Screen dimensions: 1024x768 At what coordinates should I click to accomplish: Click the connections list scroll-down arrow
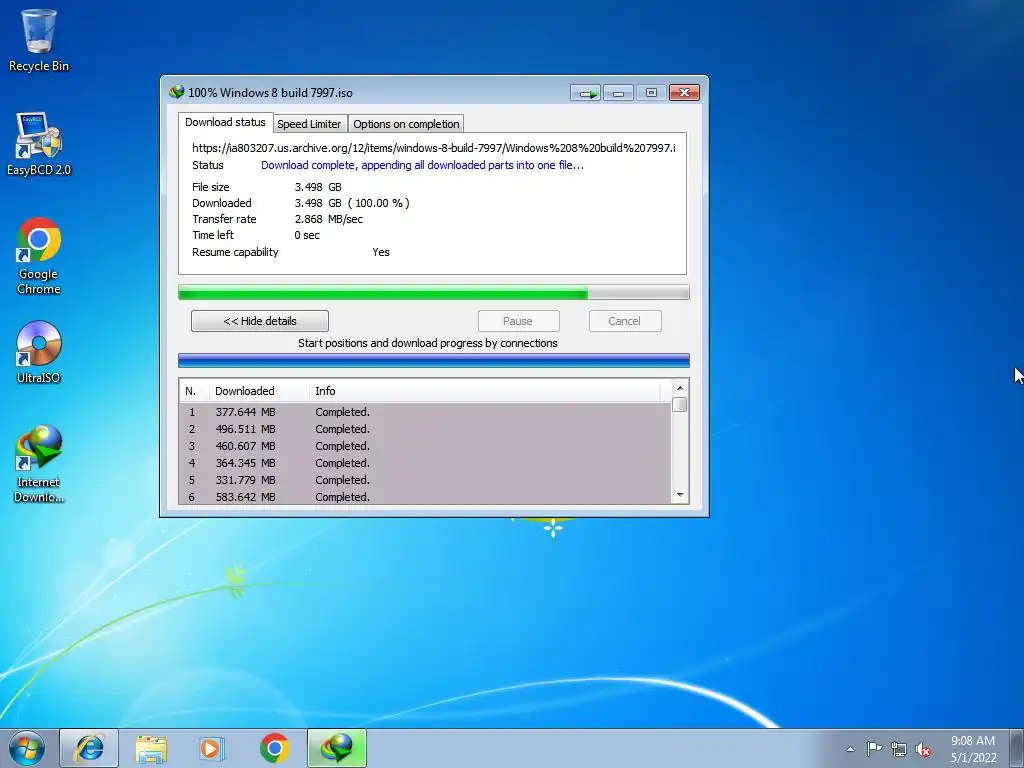tap(680, 495)
